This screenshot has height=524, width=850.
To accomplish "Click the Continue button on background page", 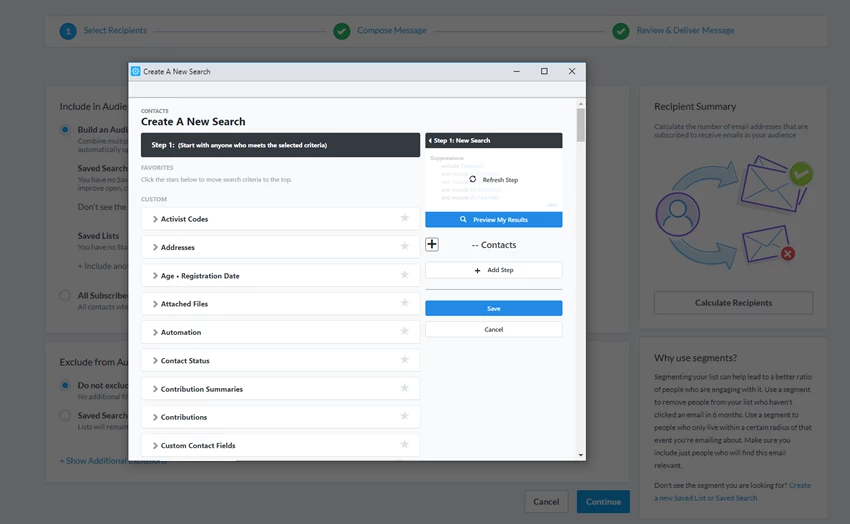I will [603, 502].
